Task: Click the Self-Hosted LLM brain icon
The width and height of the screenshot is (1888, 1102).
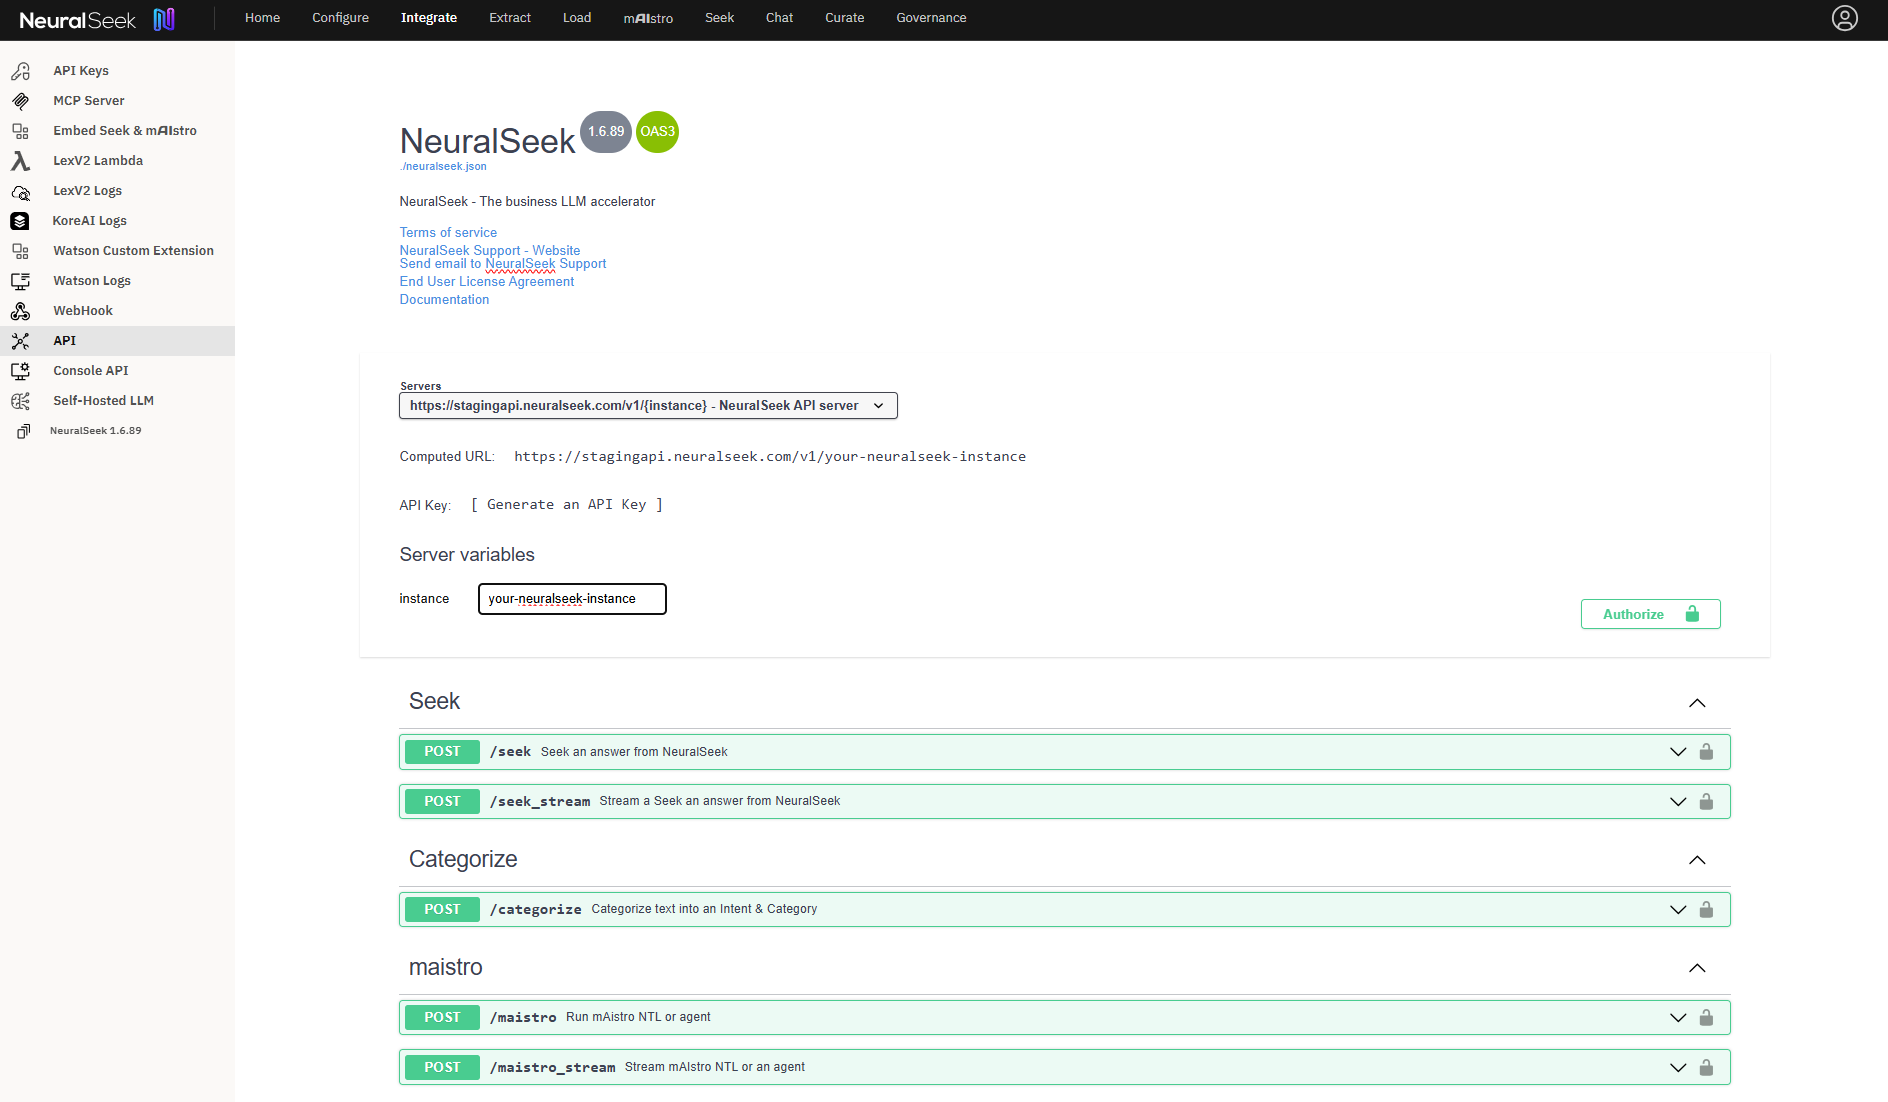Action: point(20,401)
